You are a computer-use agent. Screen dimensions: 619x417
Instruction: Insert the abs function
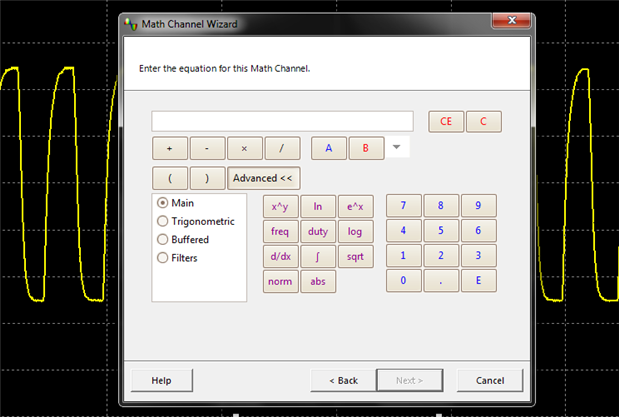(x=318, y=281)
